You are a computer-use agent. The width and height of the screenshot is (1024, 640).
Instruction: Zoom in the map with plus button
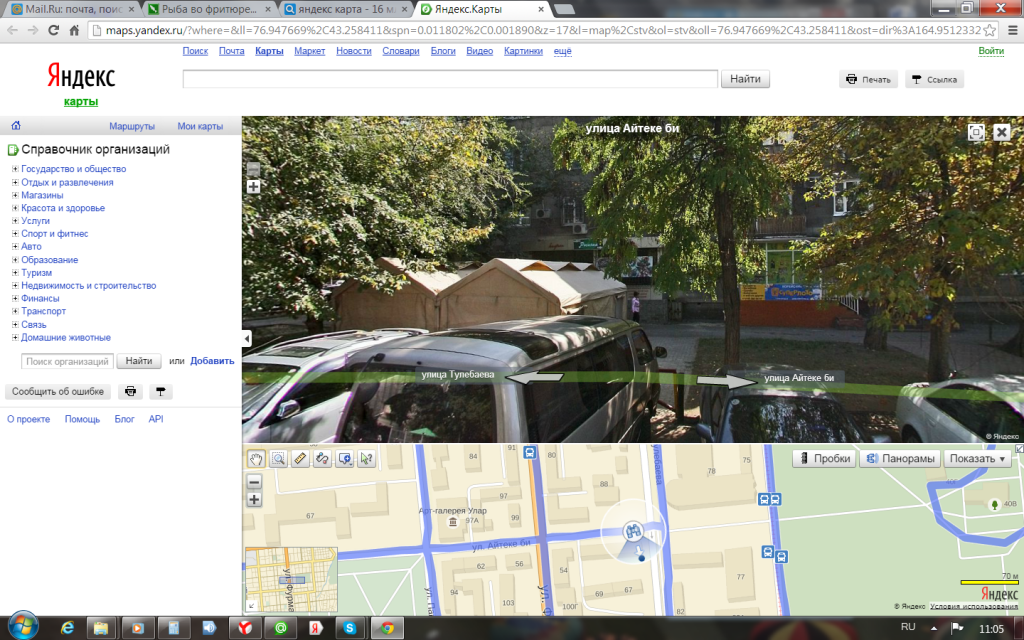254,499
